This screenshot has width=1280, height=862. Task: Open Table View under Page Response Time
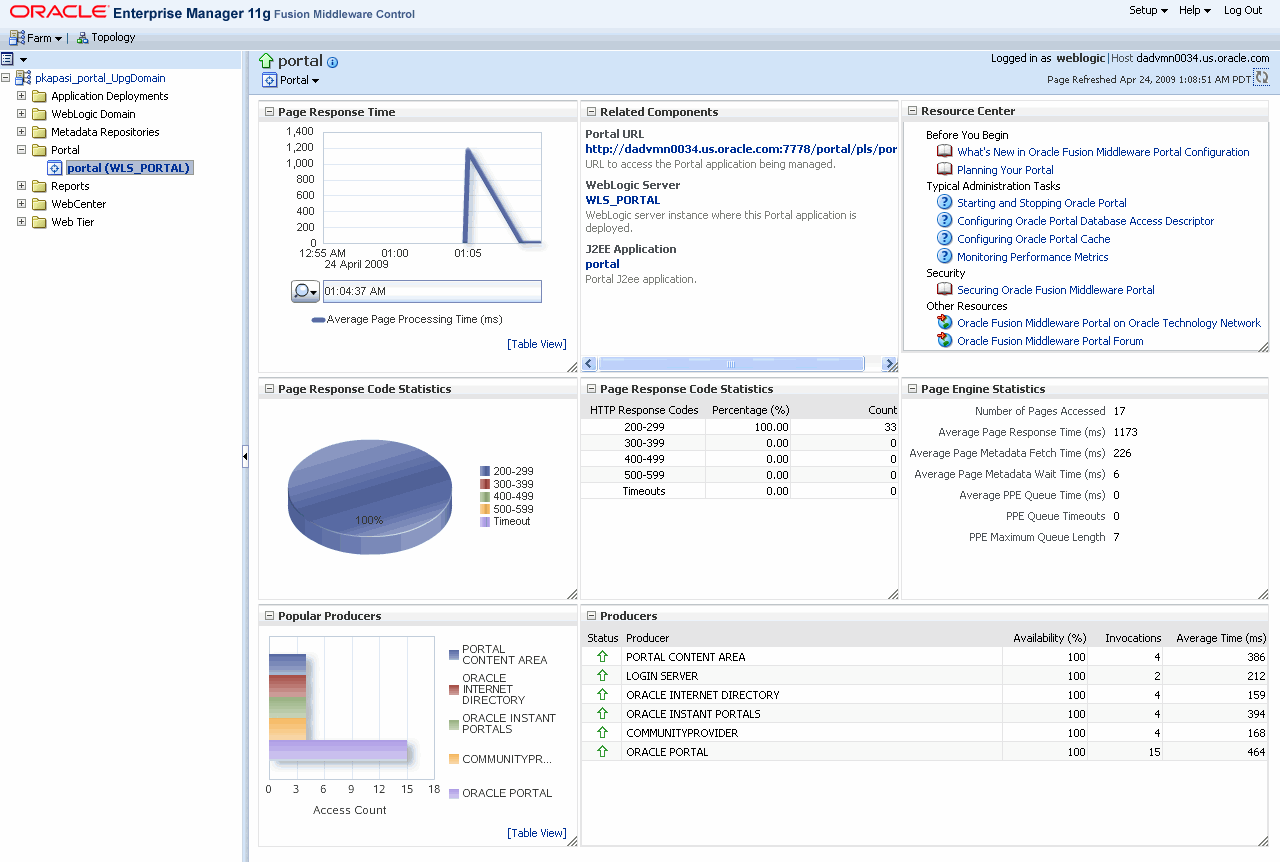pos(537,344)
